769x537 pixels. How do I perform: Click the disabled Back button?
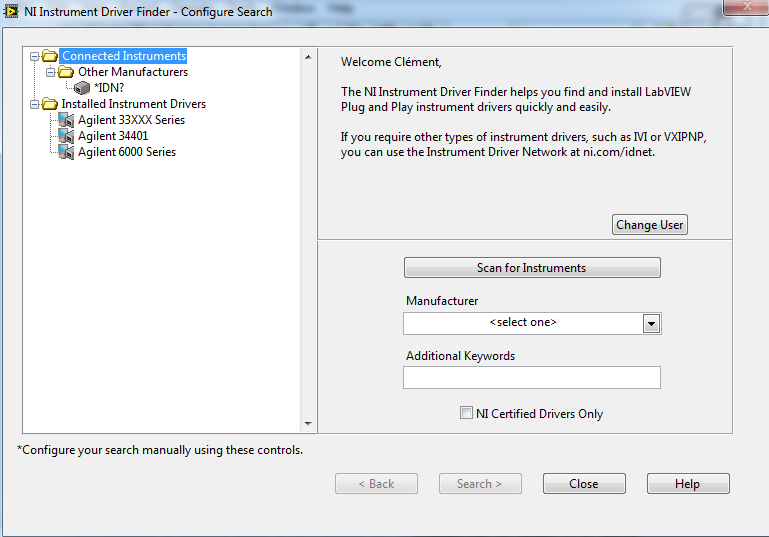click(376, 484)
